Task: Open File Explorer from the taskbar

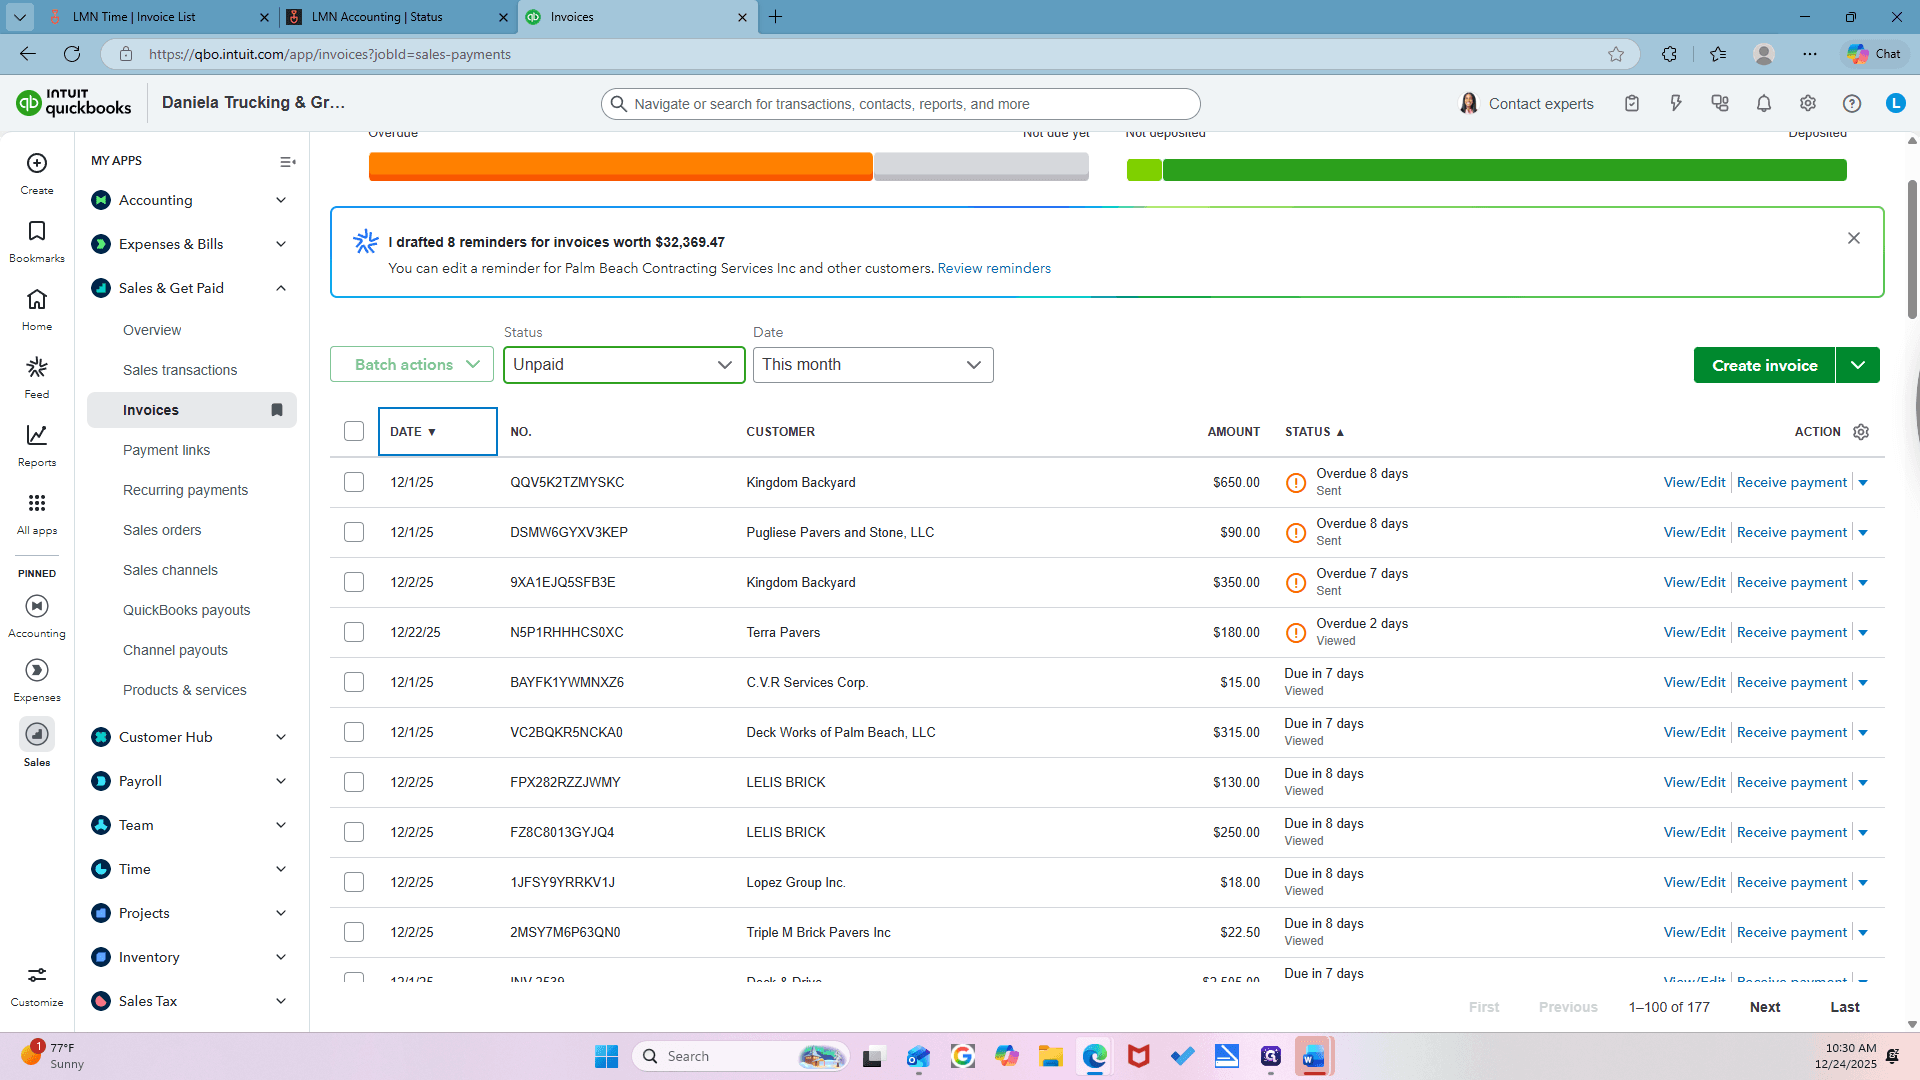Action: click(x=1051, y=1056)
